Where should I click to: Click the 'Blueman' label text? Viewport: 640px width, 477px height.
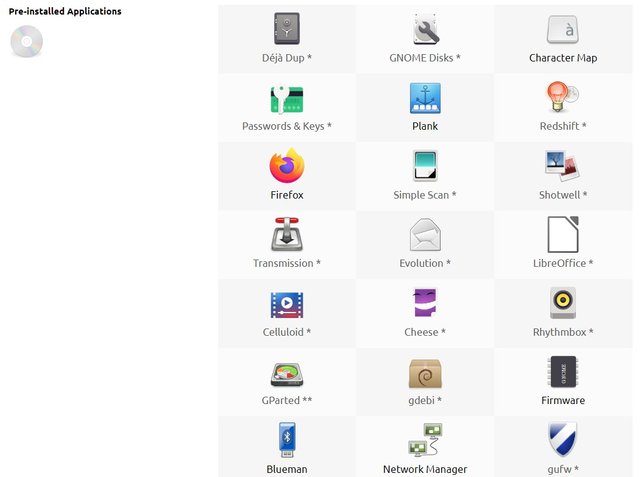[287, 469]
